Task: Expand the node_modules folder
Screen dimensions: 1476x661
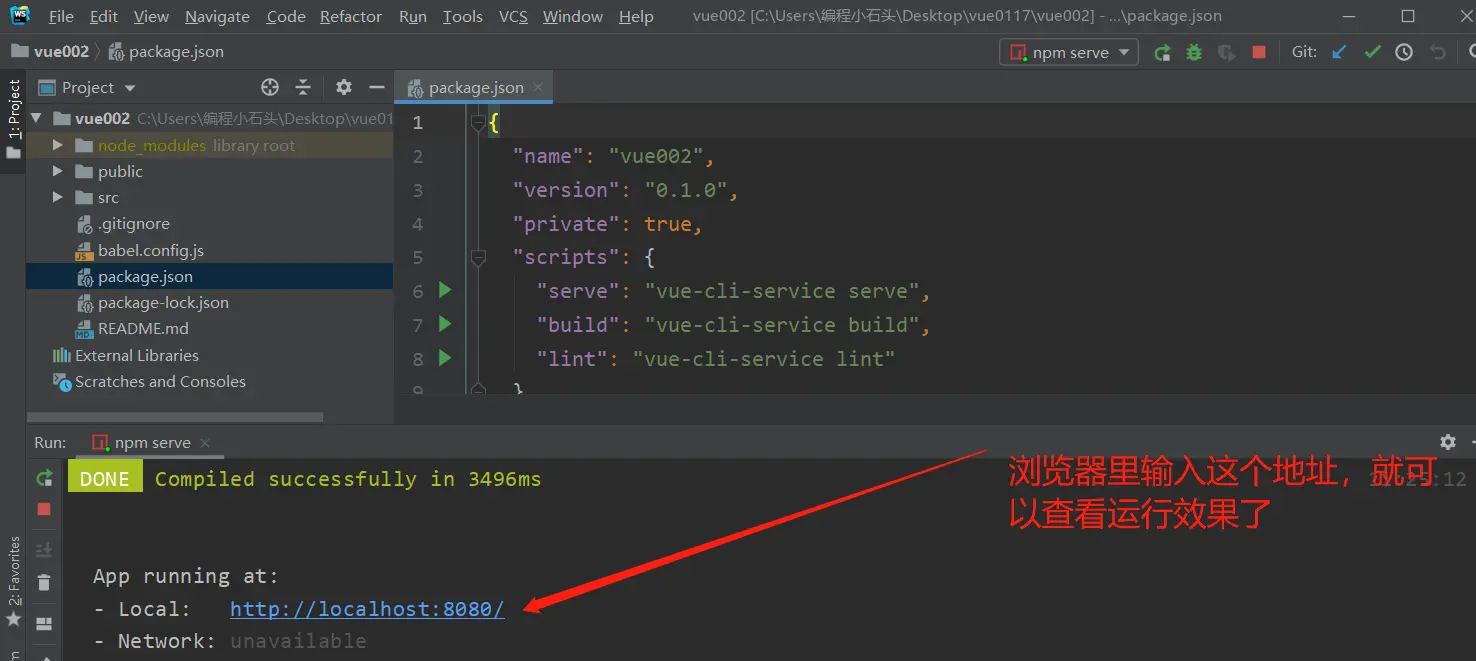Action: pyautogui.click(x=58, y=145)
